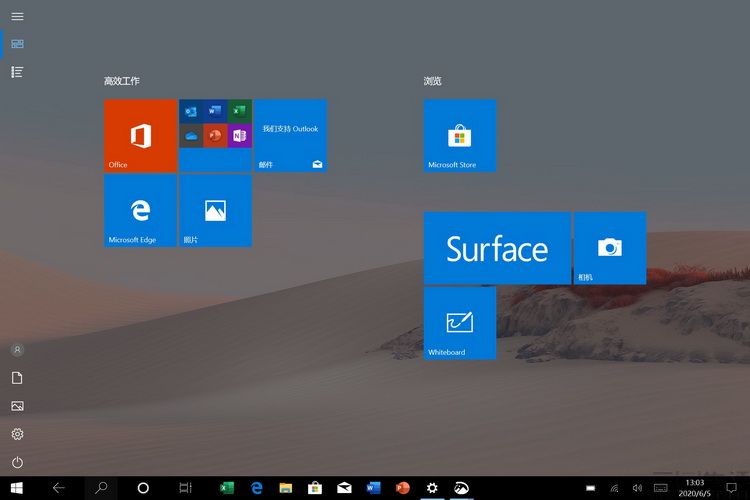
Task: Click the taskbar Back arrow
Action: [59, 488]
